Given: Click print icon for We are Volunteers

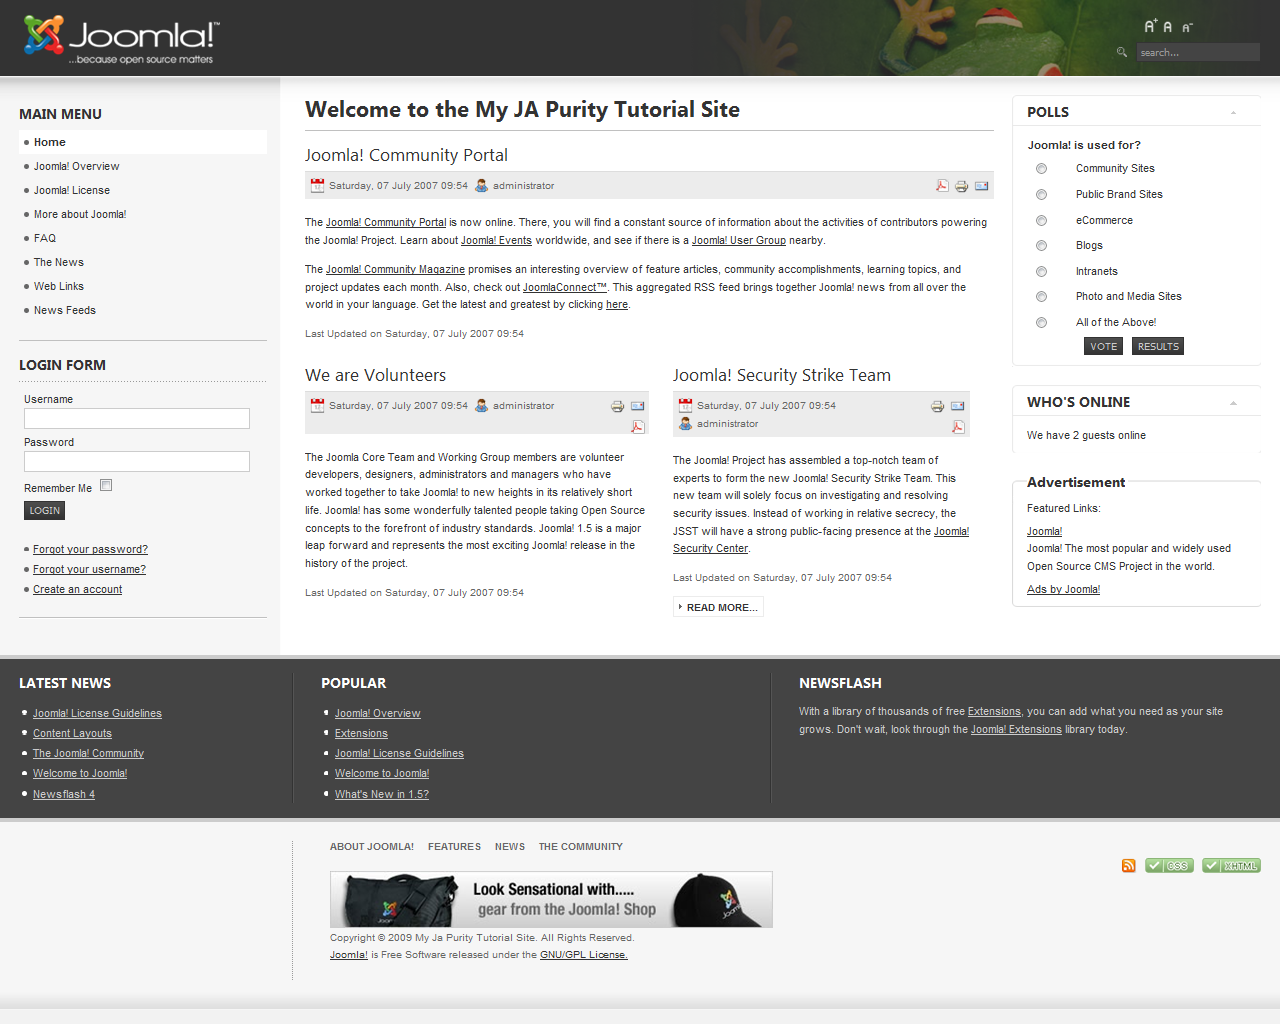Looking at the screenshot, I should [x=618, y=406].
